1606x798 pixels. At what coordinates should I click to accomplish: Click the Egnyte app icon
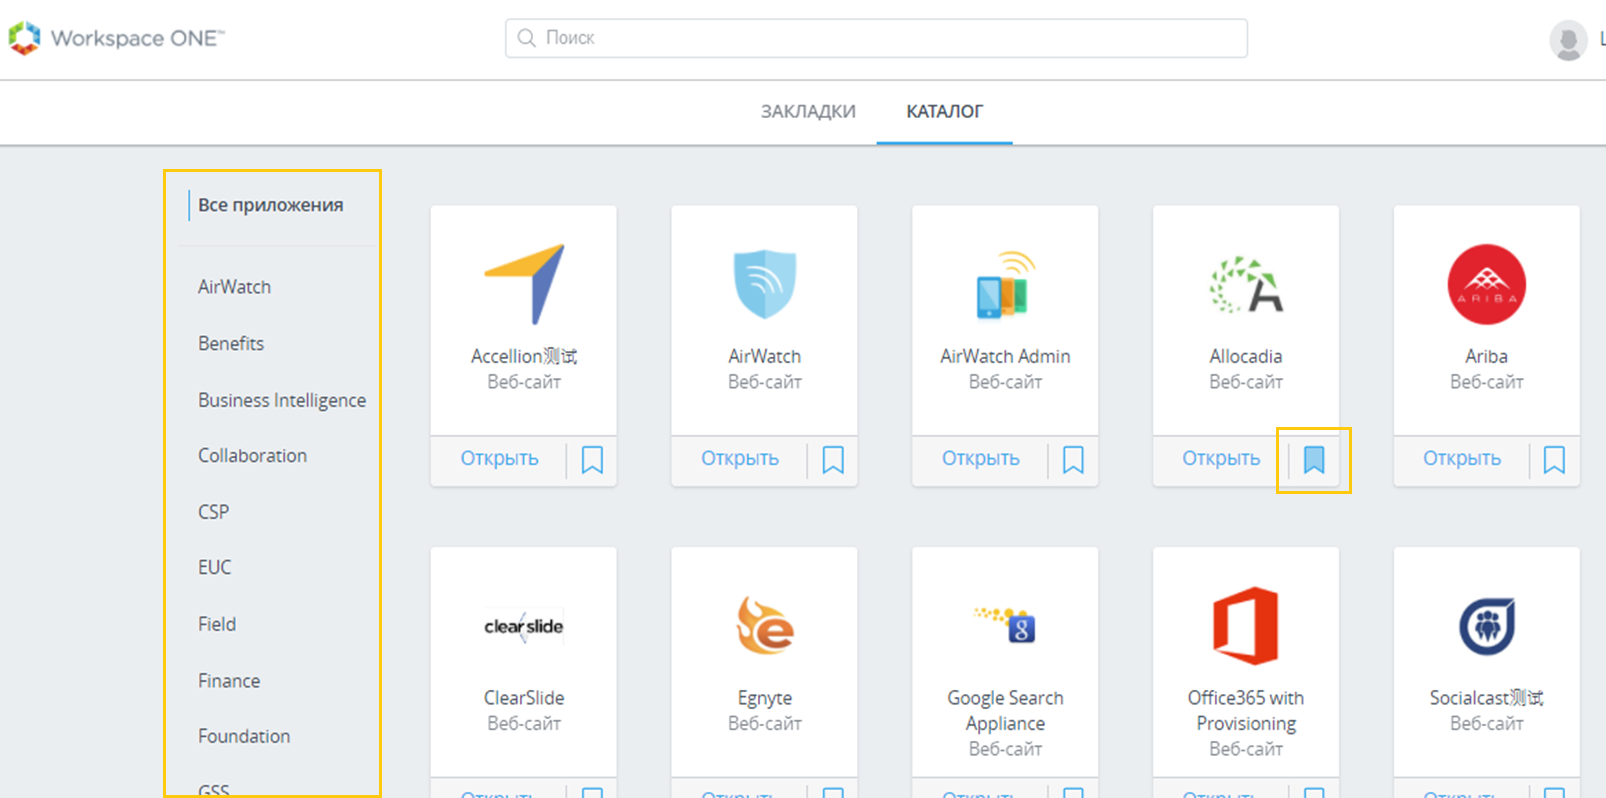point(765,625)
